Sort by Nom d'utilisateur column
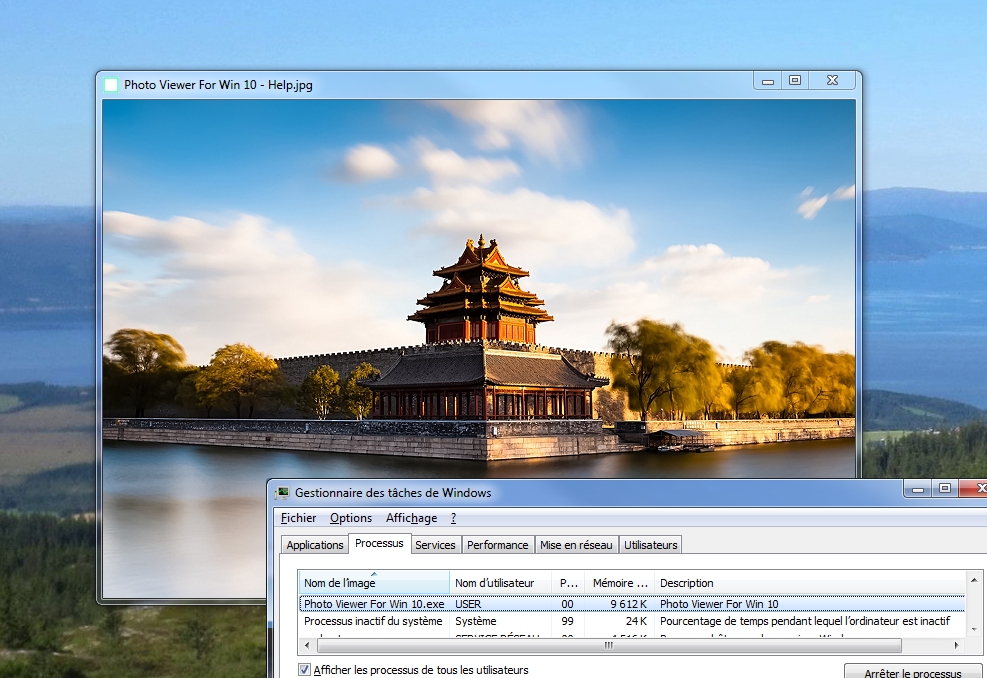Screen dimensions: 987x678 coord(500,582)
